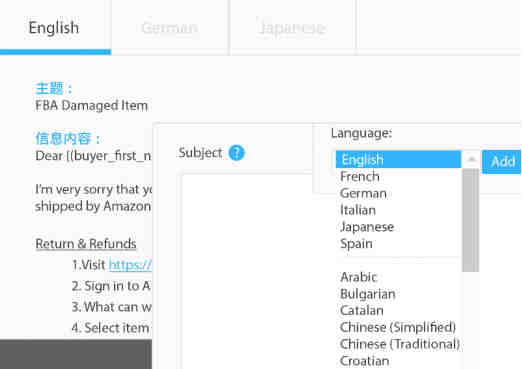Pick Croatian from the language list
The width and height of the screenshot is (522, 369).
tap(398, 361)
